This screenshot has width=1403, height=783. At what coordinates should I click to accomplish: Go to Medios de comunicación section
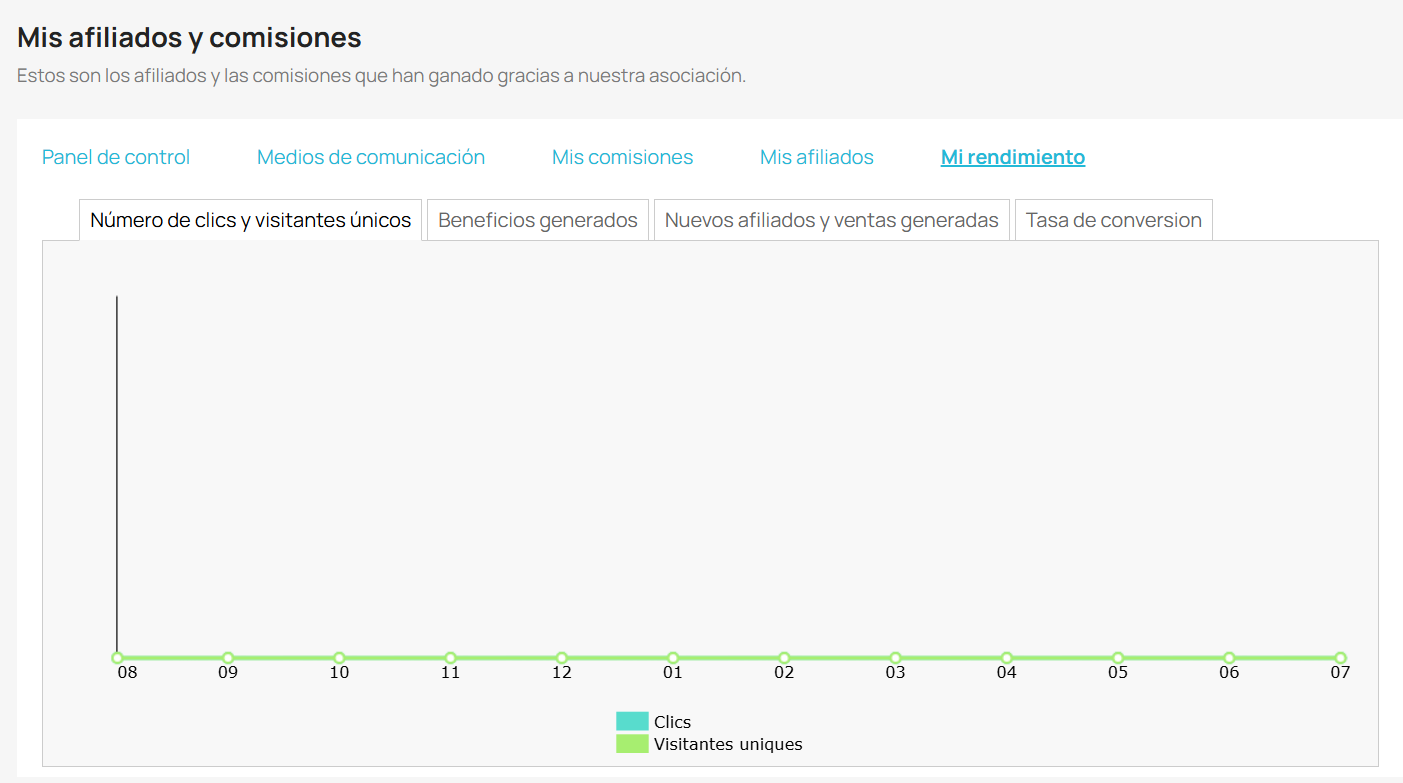click(x=371, y=157)
